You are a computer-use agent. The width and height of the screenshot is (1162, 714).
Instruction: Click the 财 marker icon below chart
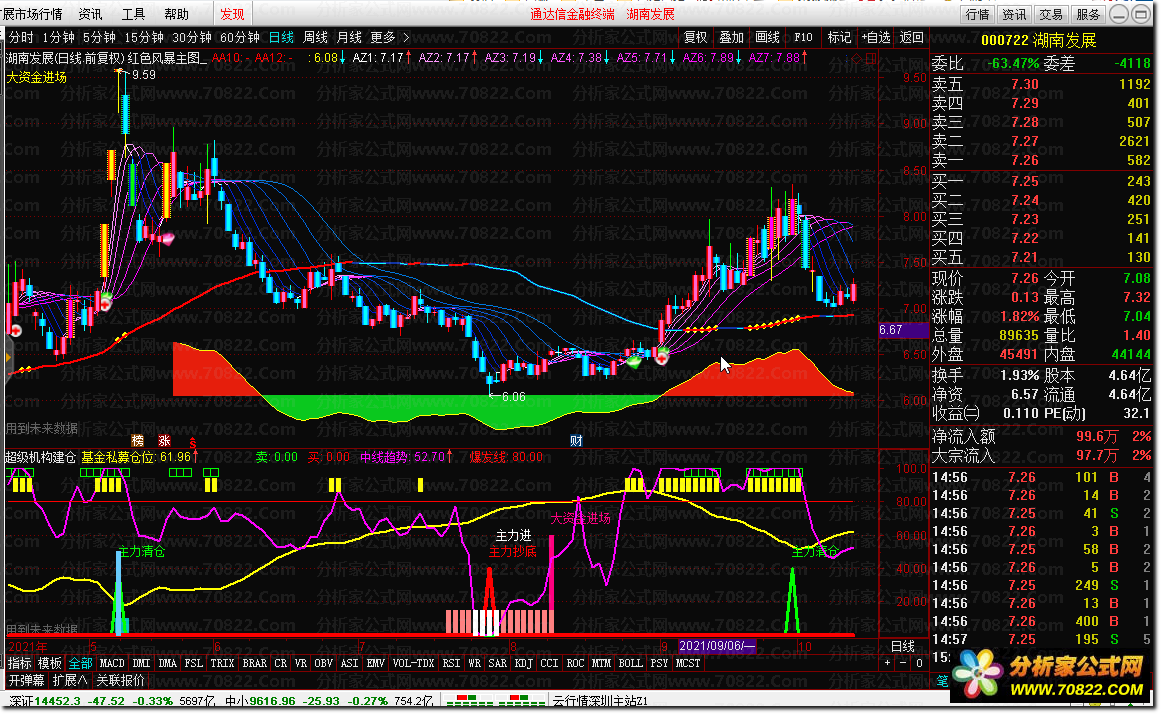tap(576, 440)
